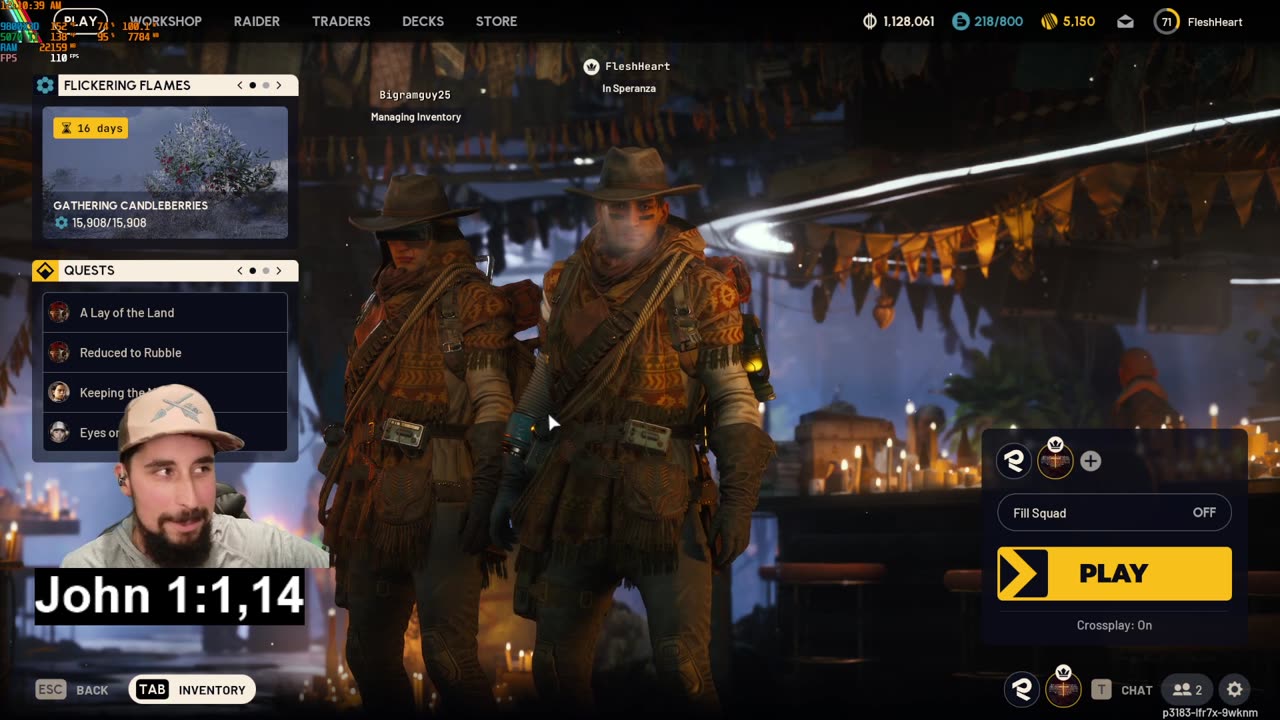Click the crown leader icon beside FleshHeart

click(x=591, y=66)
